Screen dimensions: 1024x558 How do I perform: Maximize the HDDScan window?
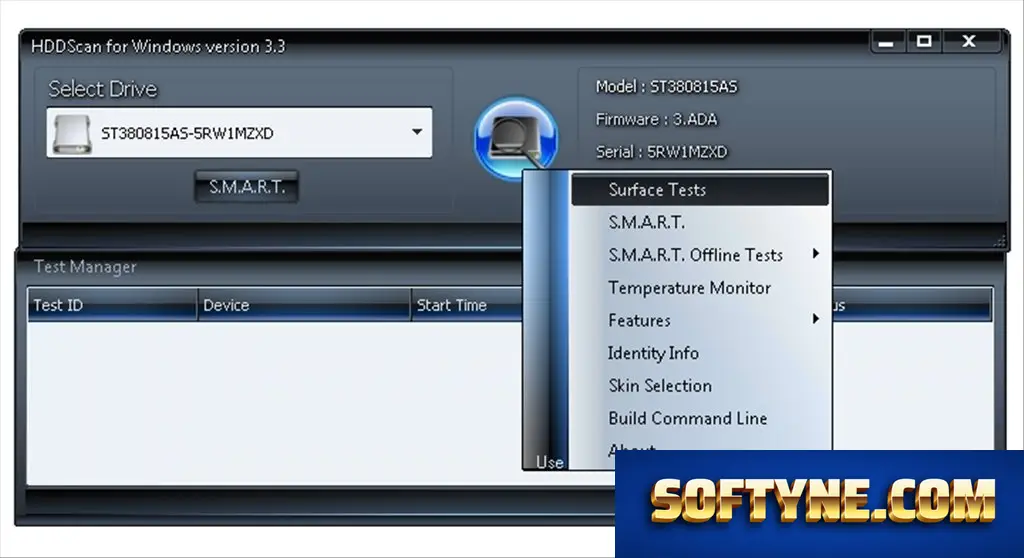924,42
